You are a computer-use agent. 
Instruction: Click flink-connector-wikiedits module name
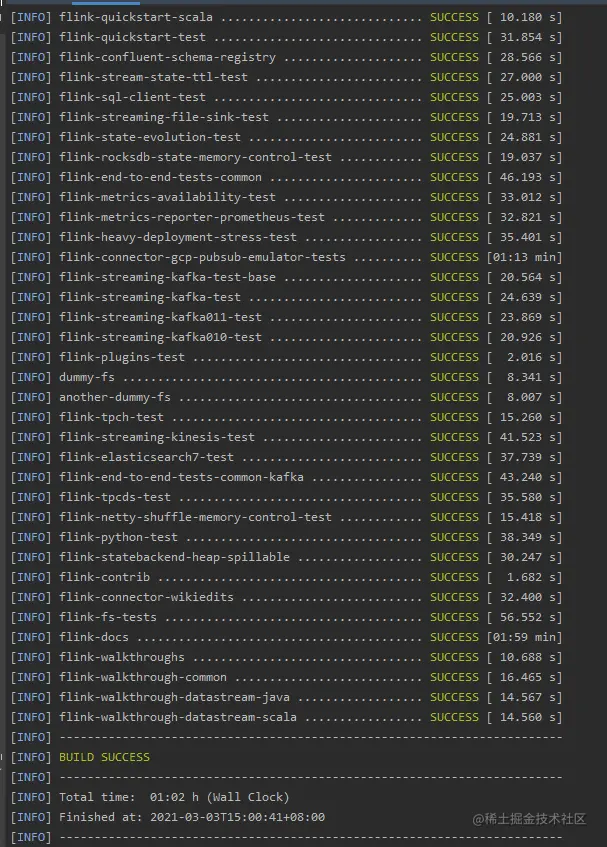(146, 597)
